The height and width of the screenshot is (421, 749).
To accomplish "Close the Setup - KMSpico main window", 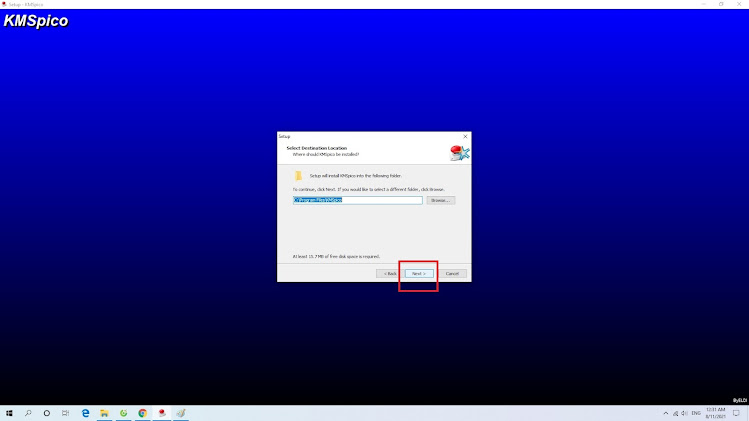I will 739,4.
